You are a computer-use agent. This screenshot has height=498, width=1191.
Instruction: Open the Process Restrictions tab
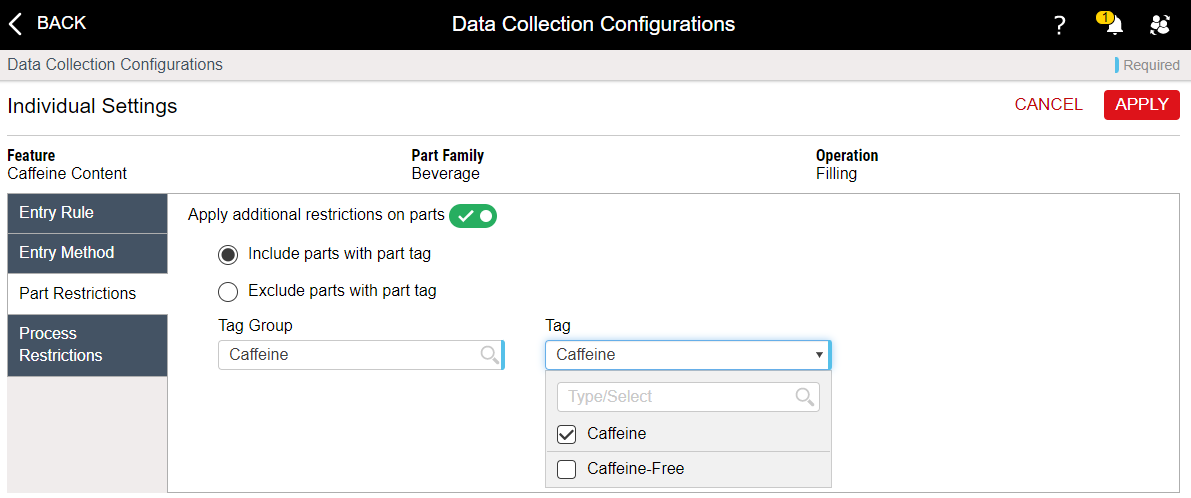87,345
